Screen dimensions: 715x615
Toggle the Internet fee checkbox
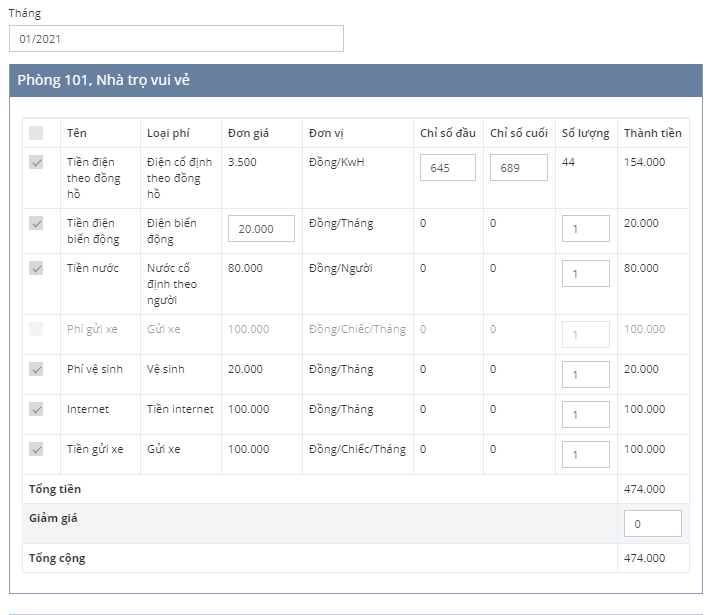(36, 409)
